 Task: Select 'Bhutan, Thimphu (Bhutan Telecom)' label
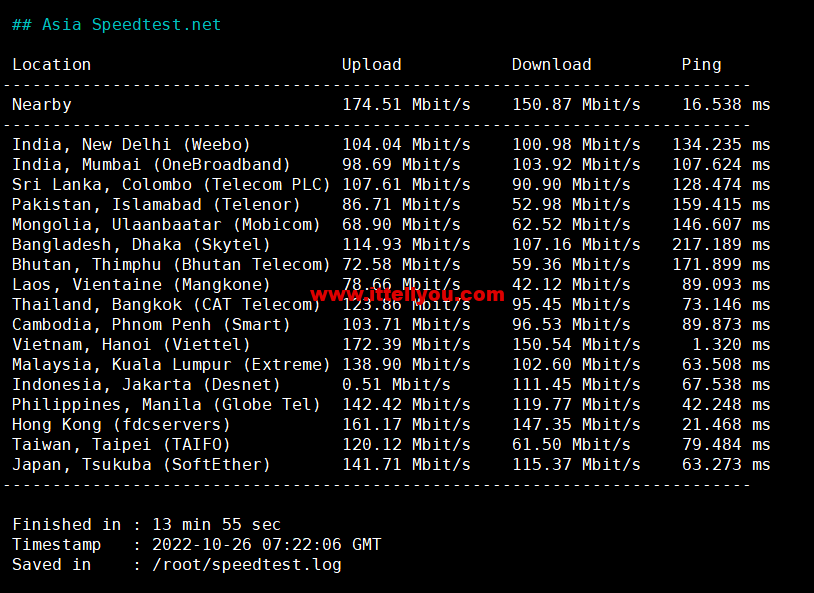tap(171, 265)
